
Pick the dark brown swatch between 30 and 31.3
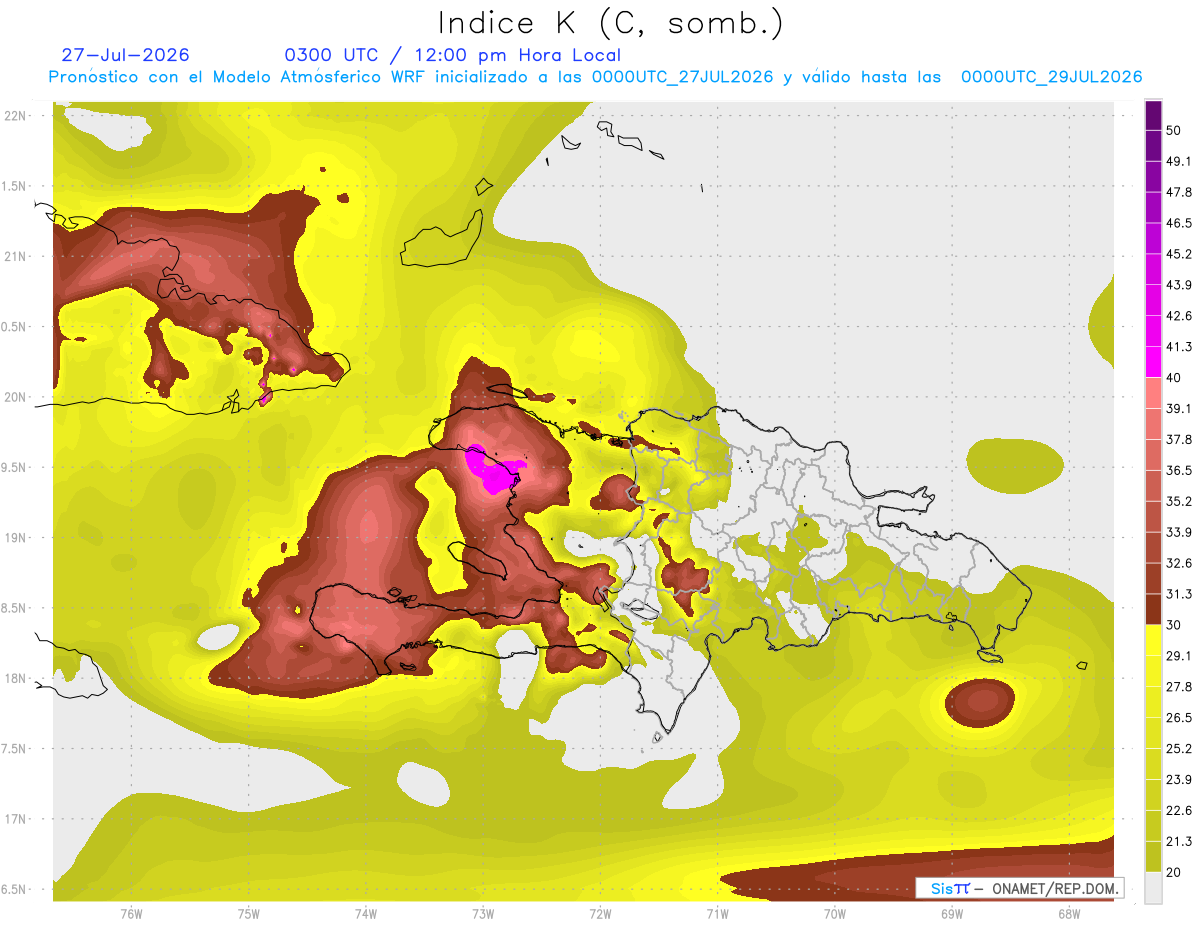[x=1153, y=609]
